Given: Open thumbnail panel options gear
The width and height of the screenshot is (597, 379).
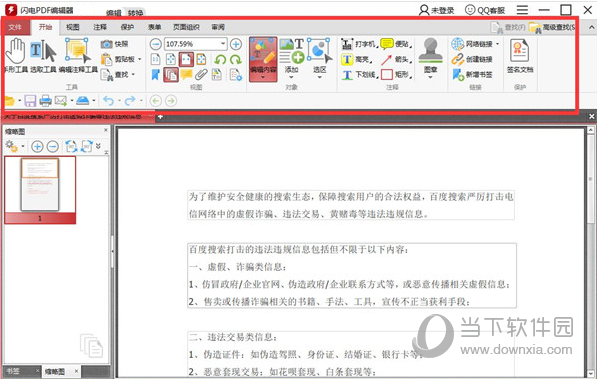Looking at the screenshot, I should pyautogui.click(x=12, y=146).
